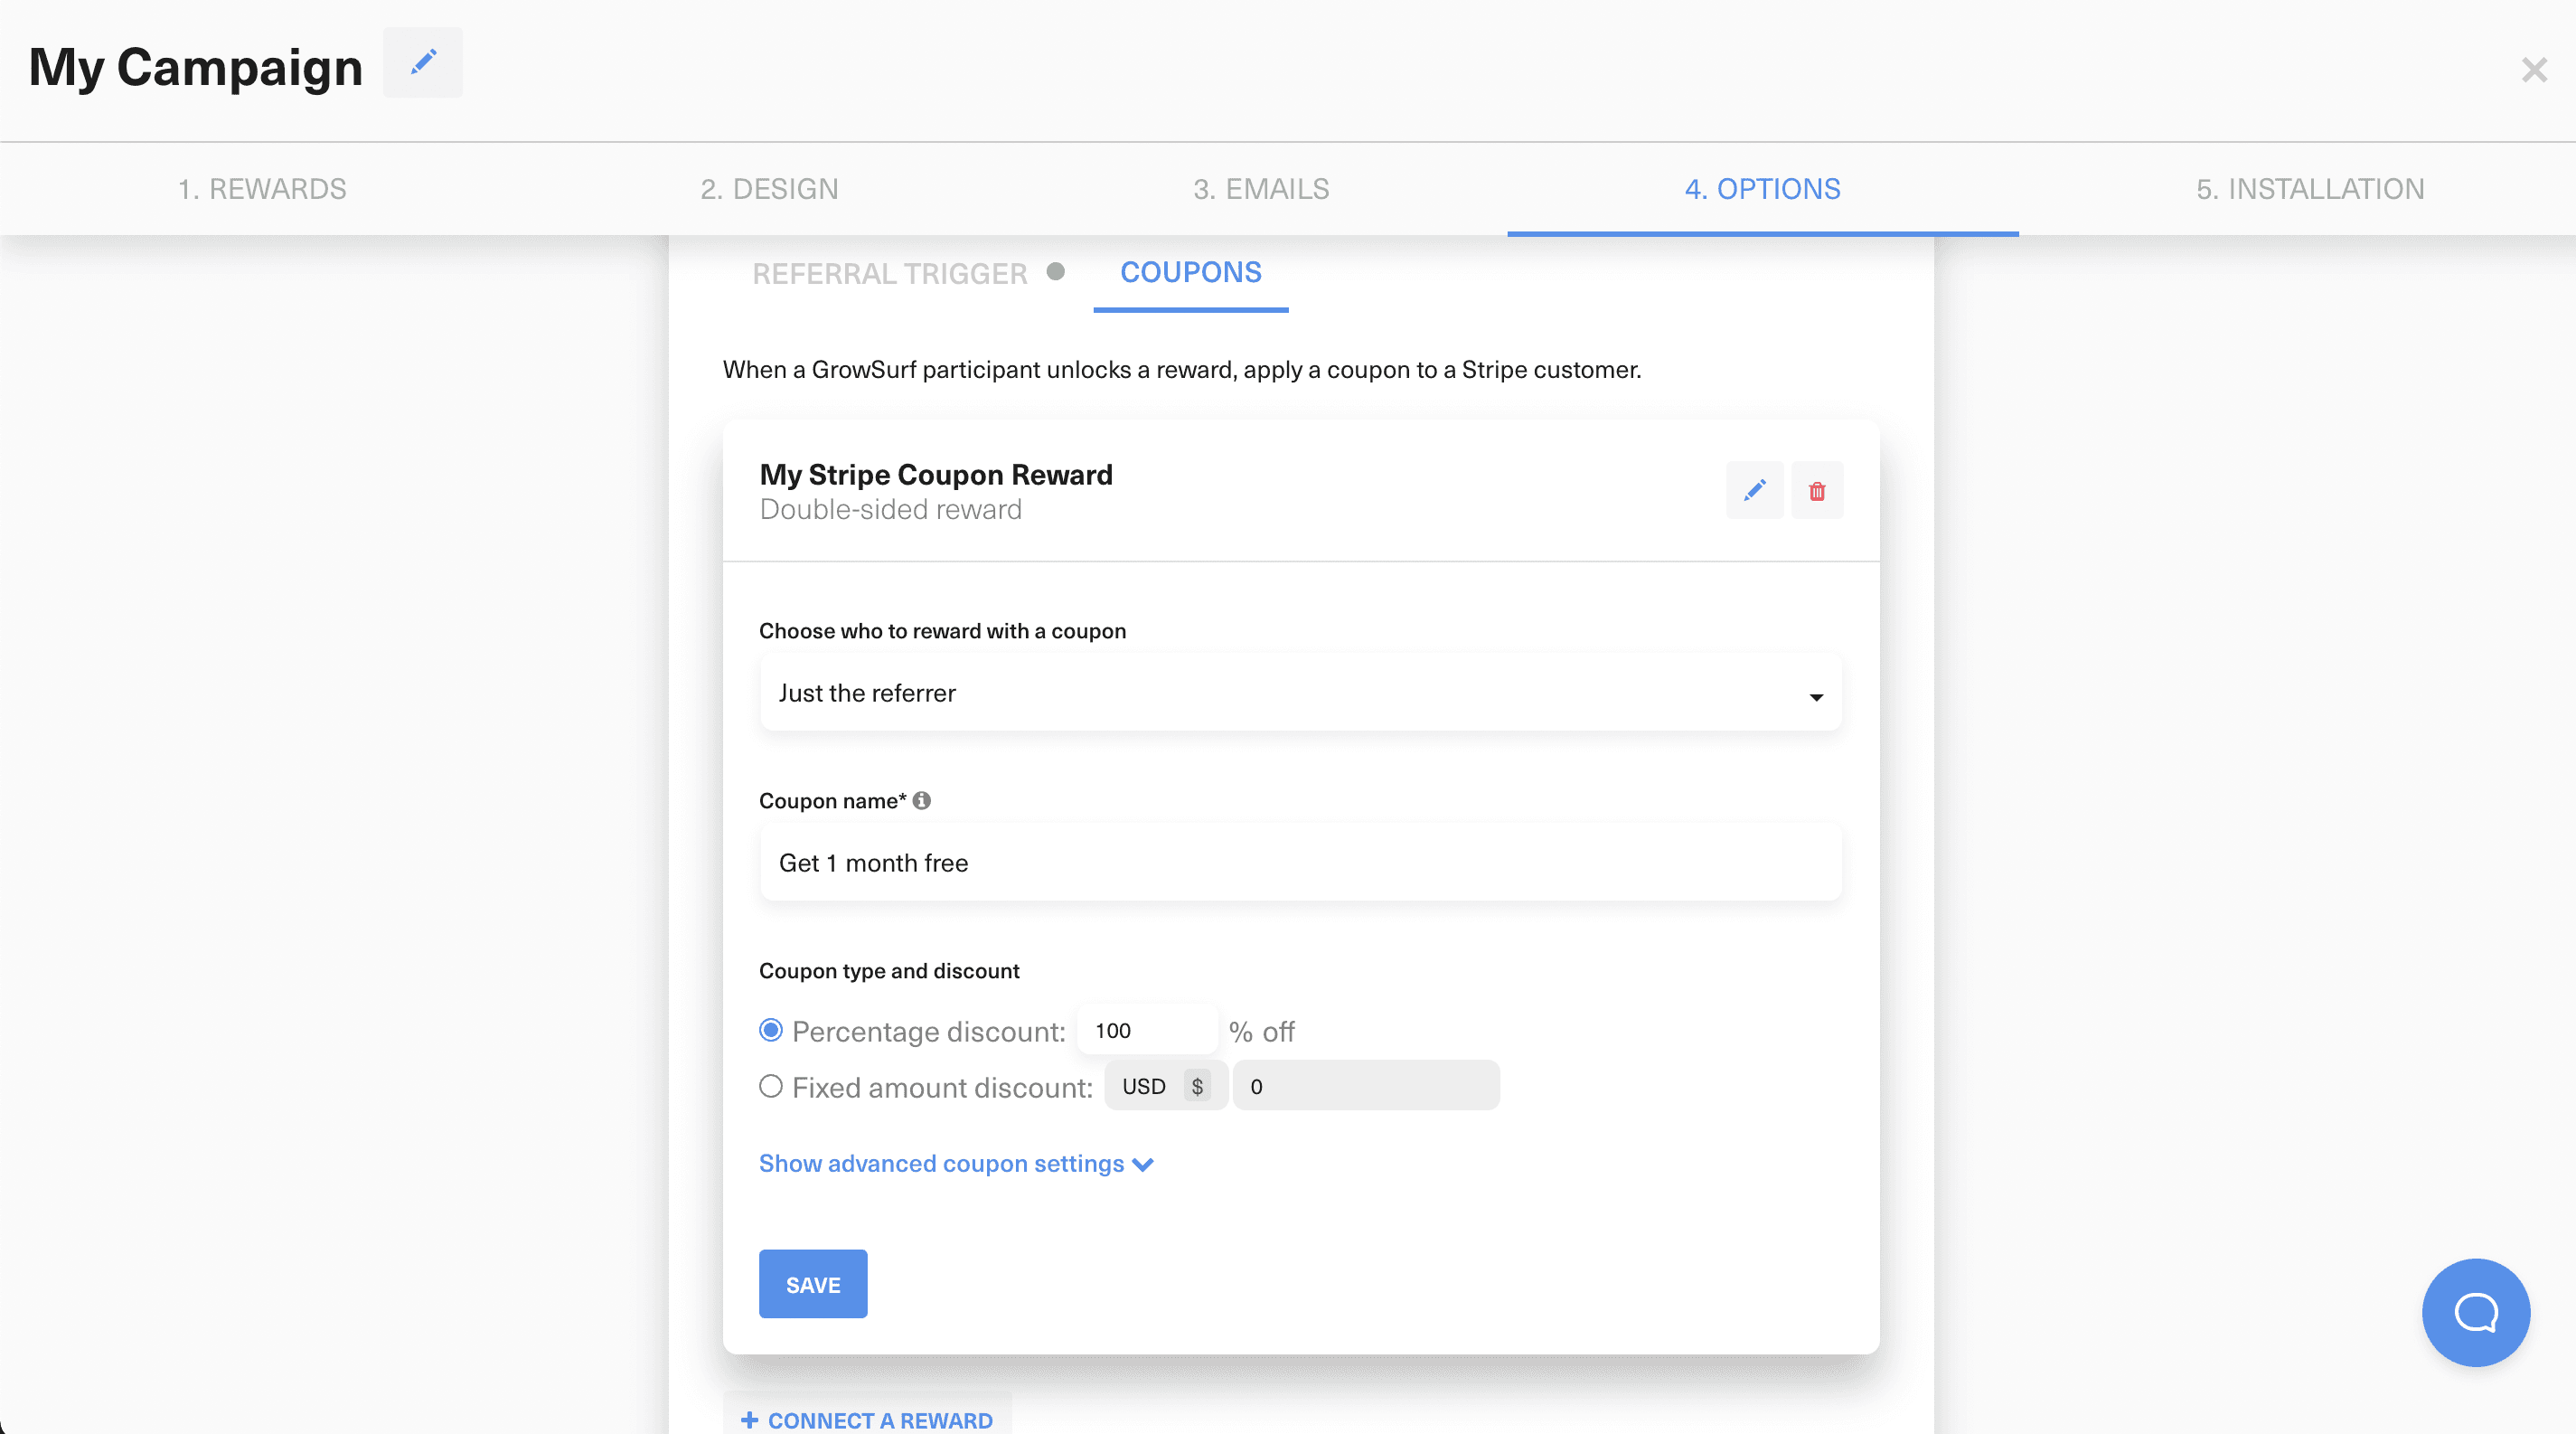This screenshot has height=1434, width=2576.
Task: Click the pencil icon to rename My Campaign
Action: (x=423, y=62)
